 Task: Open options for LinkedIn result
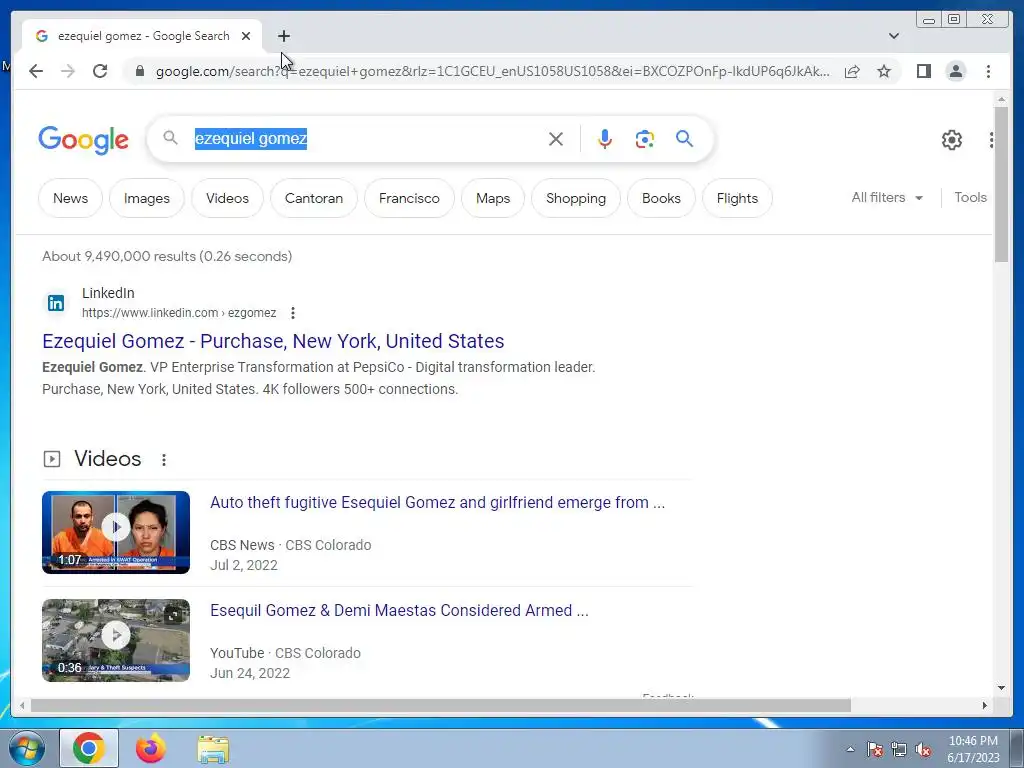pyautogui.click(x=293, y=313)
